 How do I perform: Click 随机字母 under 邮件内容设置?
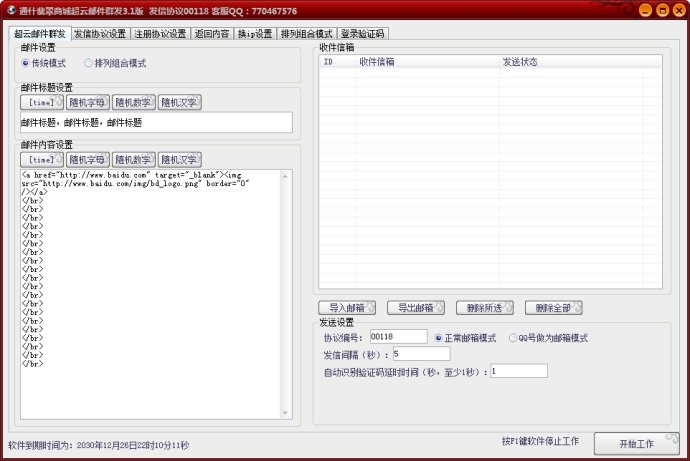[x=88, y=159]
